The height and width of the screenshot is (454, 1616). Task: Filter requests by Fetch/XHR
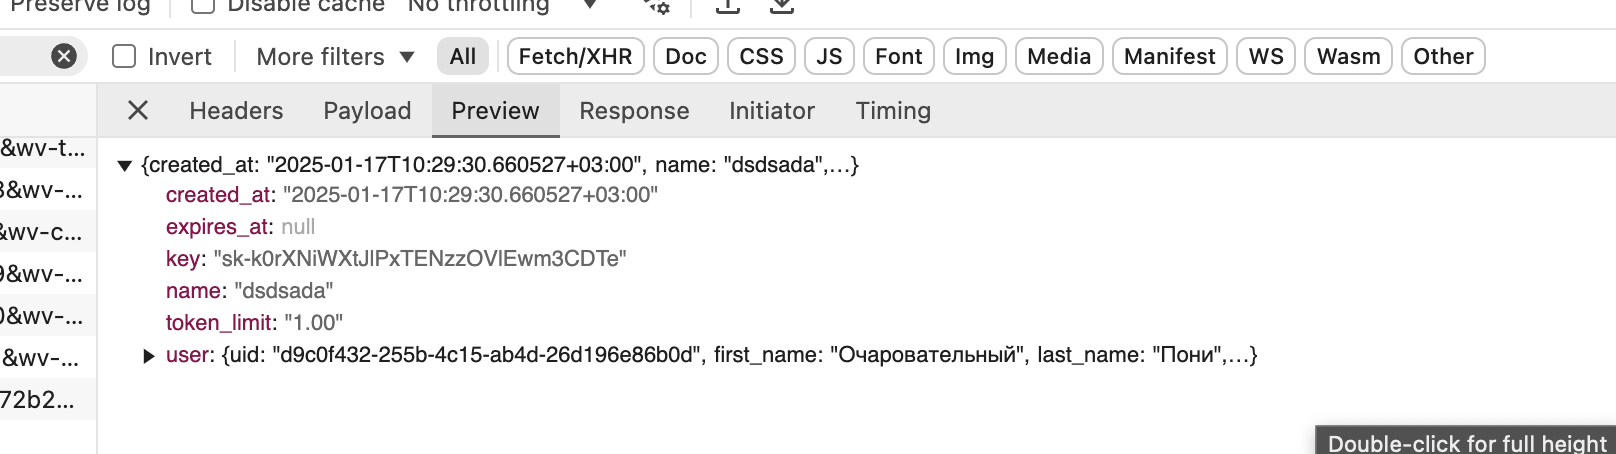576,57
